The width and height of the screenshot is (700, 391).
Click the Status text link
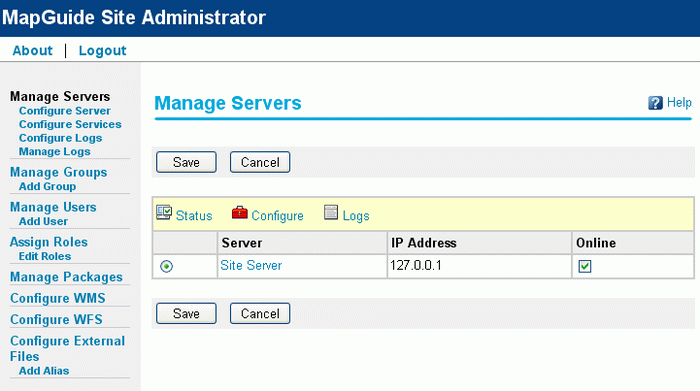pos(194,216)
